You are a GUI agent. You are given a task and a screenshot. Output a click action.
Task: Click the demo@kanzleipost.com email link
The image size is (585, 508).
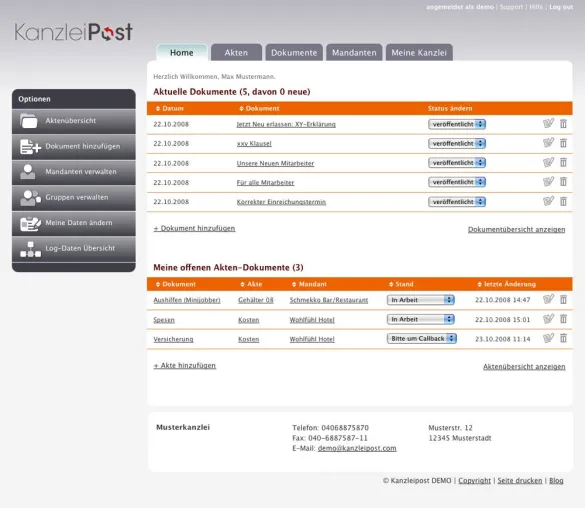[357, 448]
